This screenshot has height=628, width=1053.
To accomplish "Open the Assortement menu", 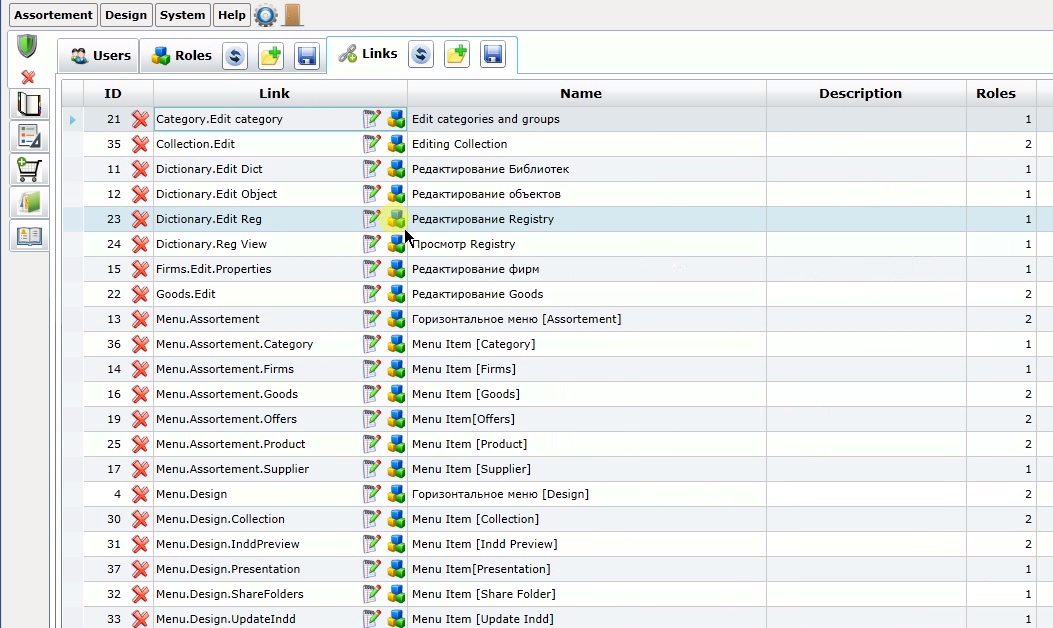I will pyautogui.click(x=53, y=15).
